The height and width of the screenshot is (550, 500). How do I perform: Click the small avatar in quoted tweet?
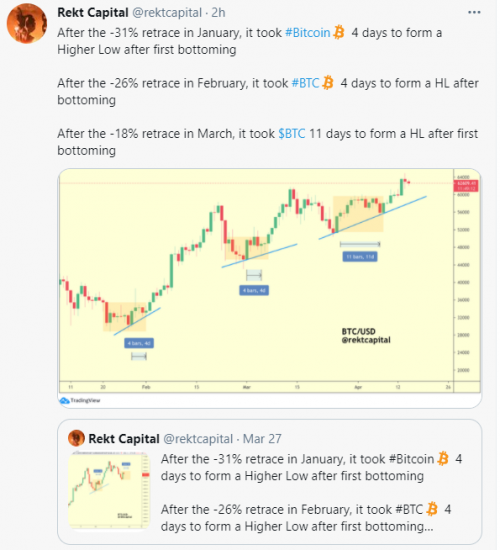tap(76, 438)
